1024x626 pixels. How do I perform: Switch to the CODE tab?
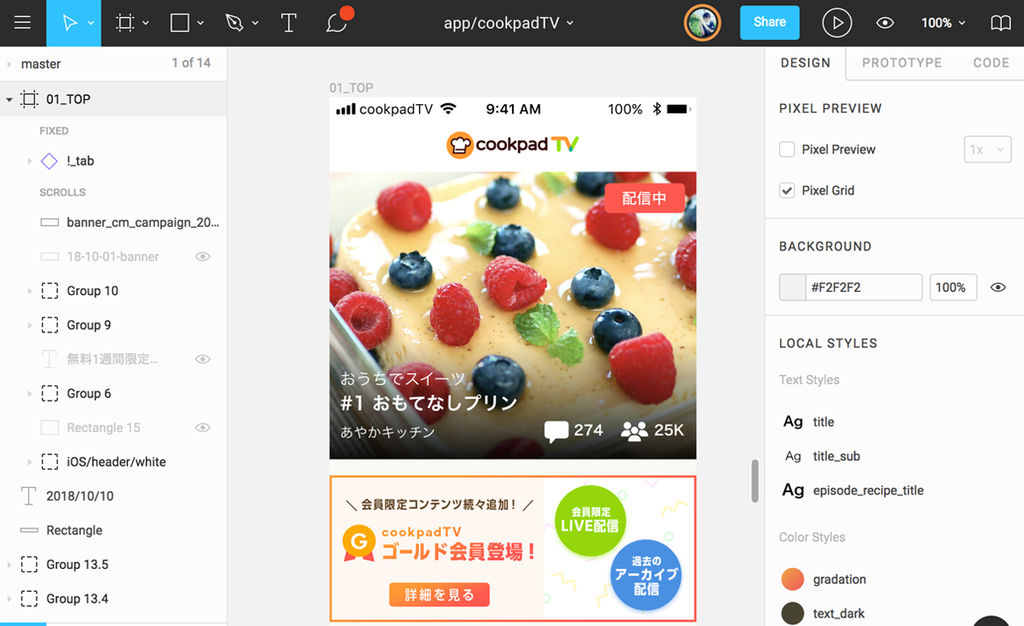(991, 63)
